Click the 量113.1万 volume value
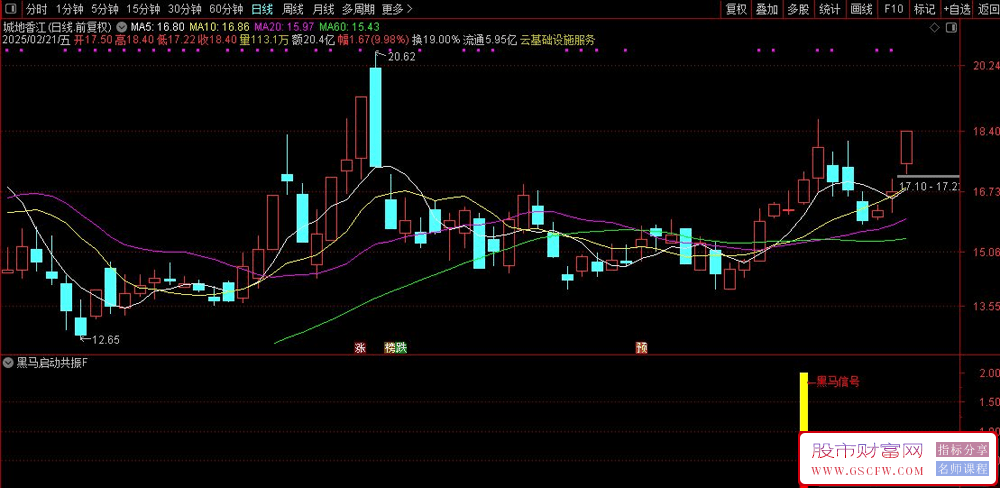 coord(264,40)
